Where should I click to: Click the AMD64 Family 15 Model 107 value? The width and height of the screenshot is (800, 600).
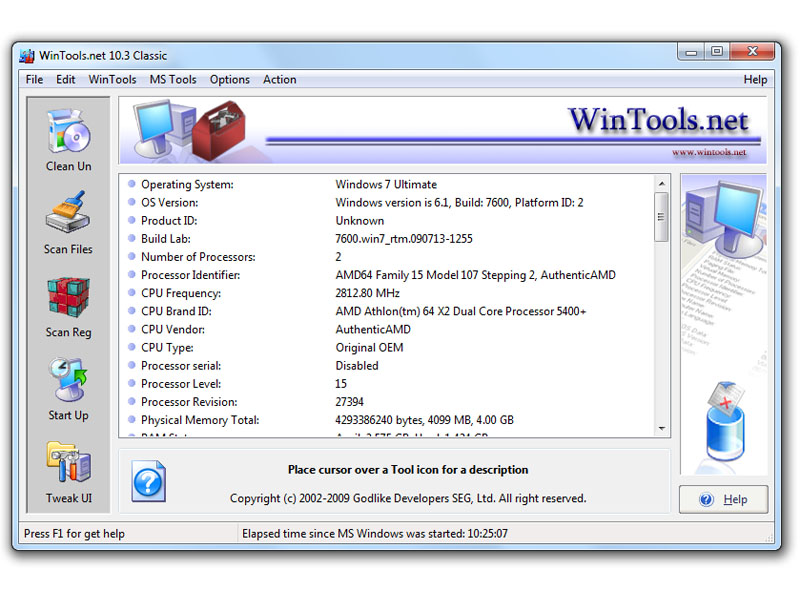(x=476, y=275)
